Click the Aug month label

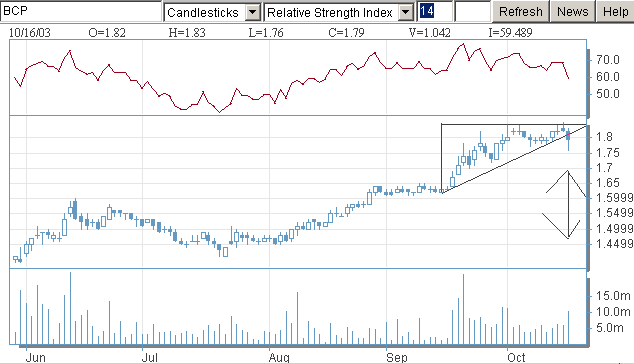[279, 358]
